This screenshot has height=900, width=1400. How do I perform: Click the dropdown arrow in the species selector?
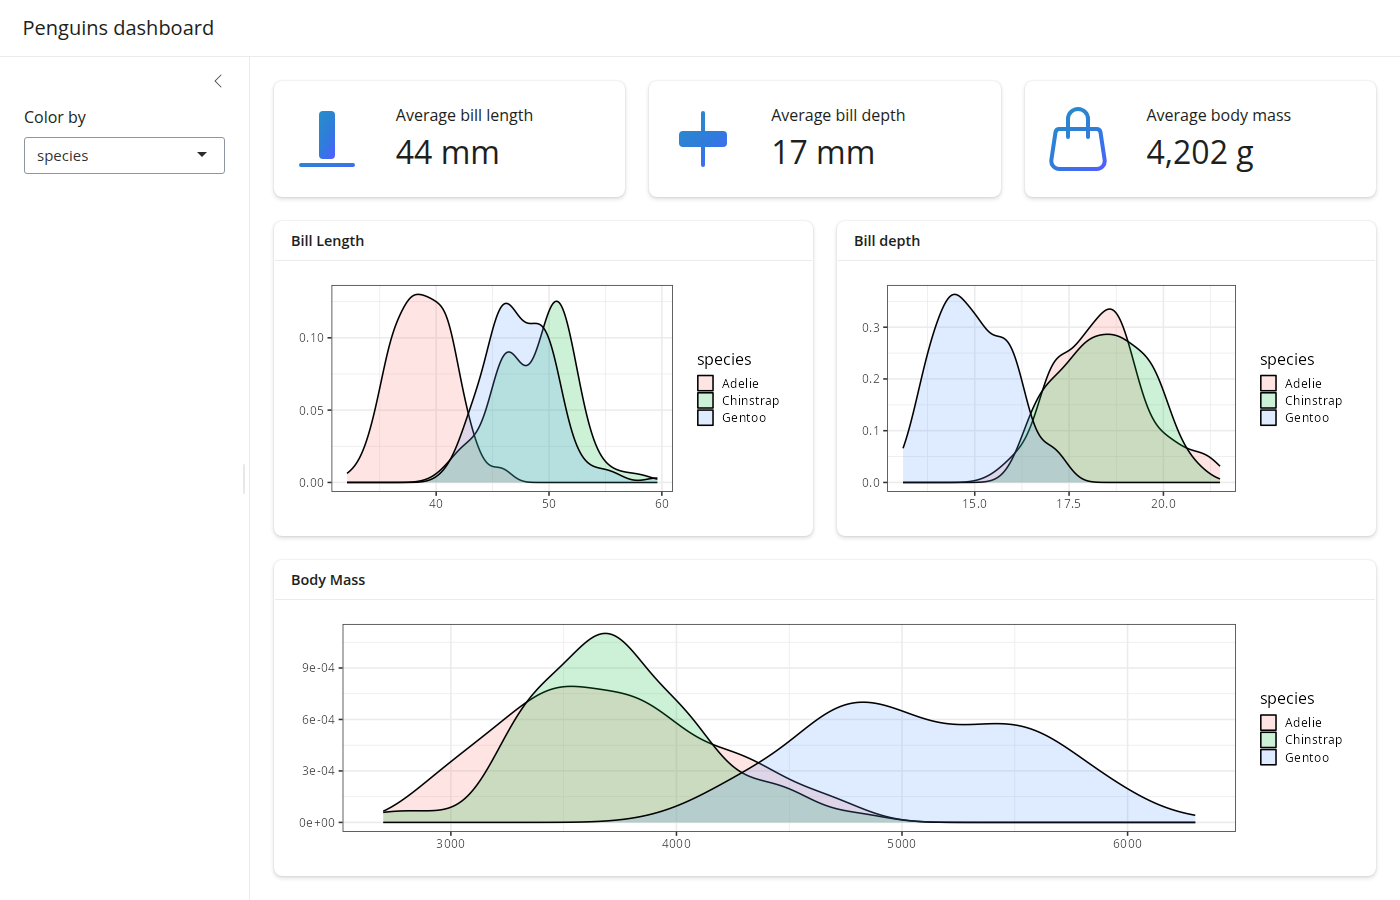202,155
